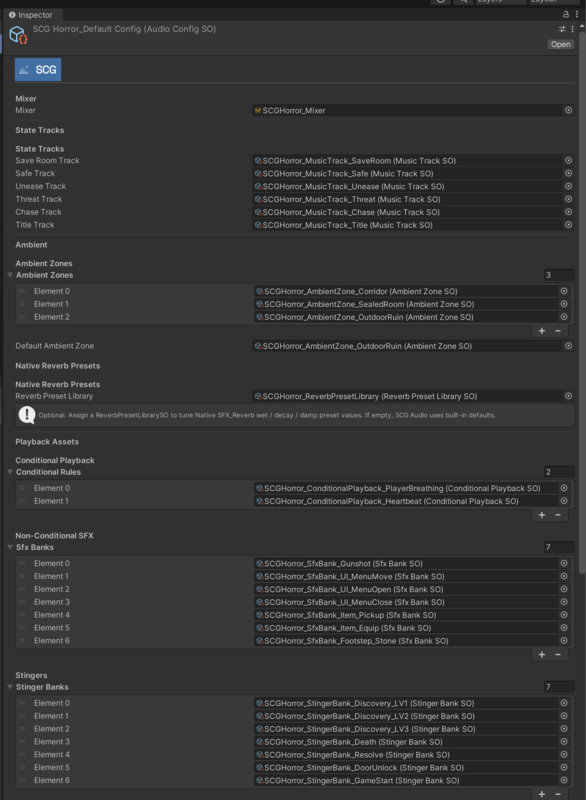Select the Inspector tab

click(31, 15)
